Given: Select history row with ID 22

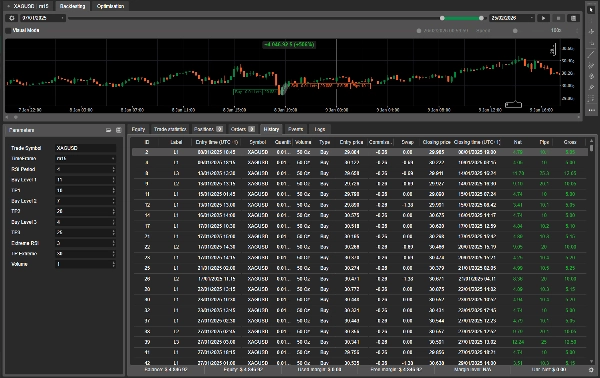Looking at the screenshot, I should click(360, 247).
